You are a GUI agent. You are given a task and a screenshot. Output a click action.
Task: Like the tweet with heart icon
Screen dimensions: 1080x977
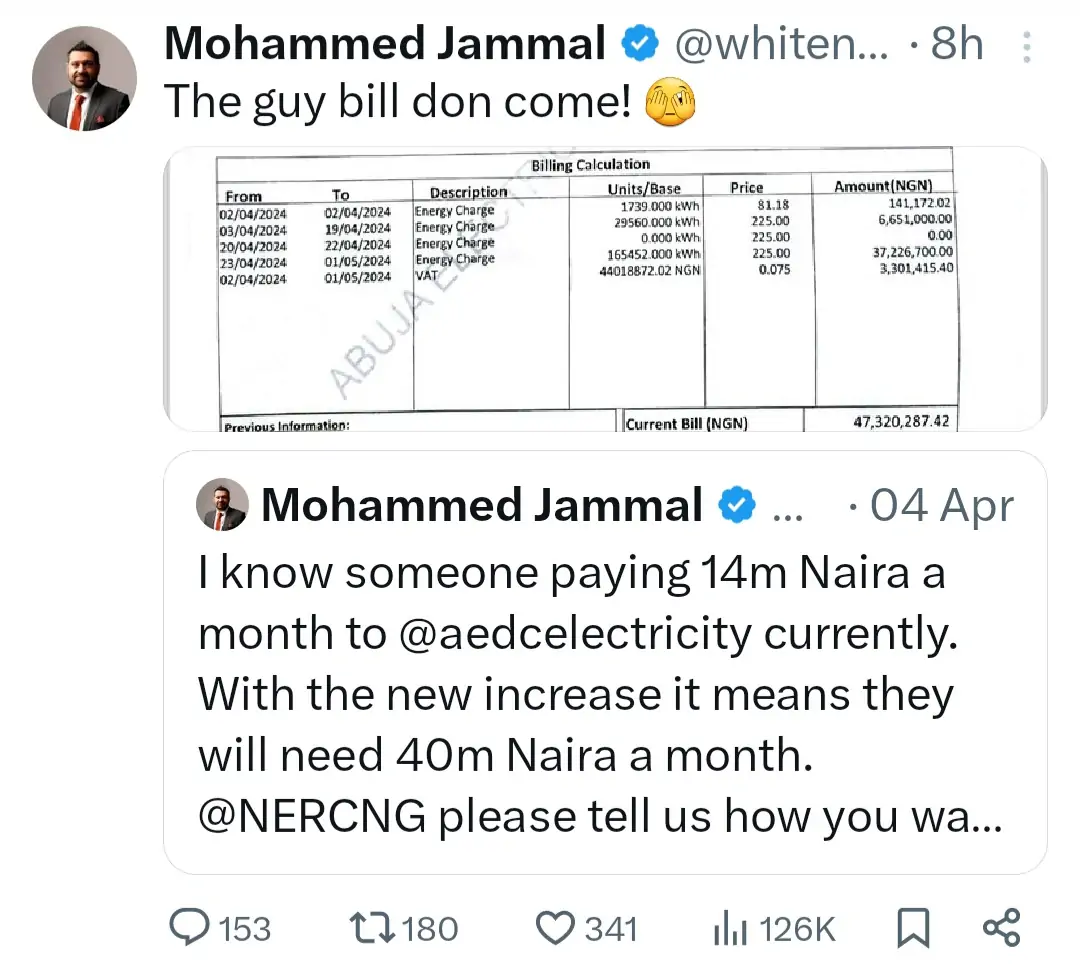(x=558, y=928)
